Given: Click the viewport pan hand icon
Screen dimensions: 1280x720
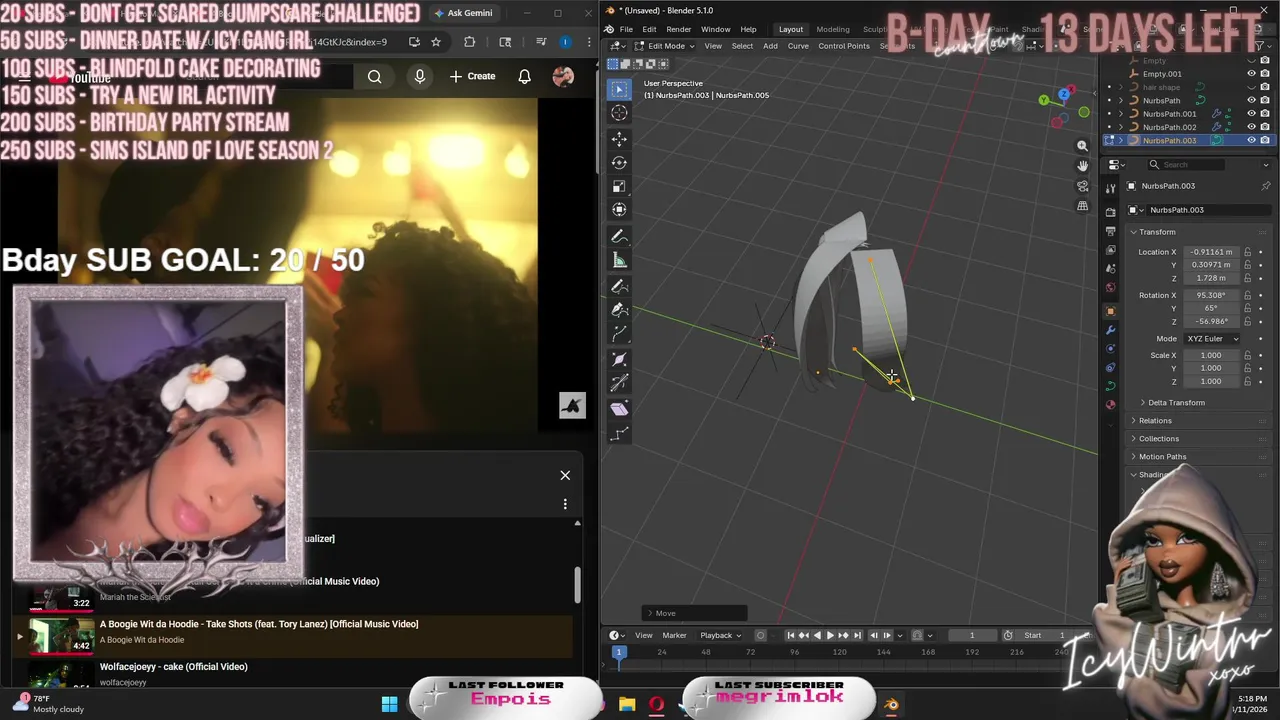Looking at the screenshot, I should [x=1082, y=166].
